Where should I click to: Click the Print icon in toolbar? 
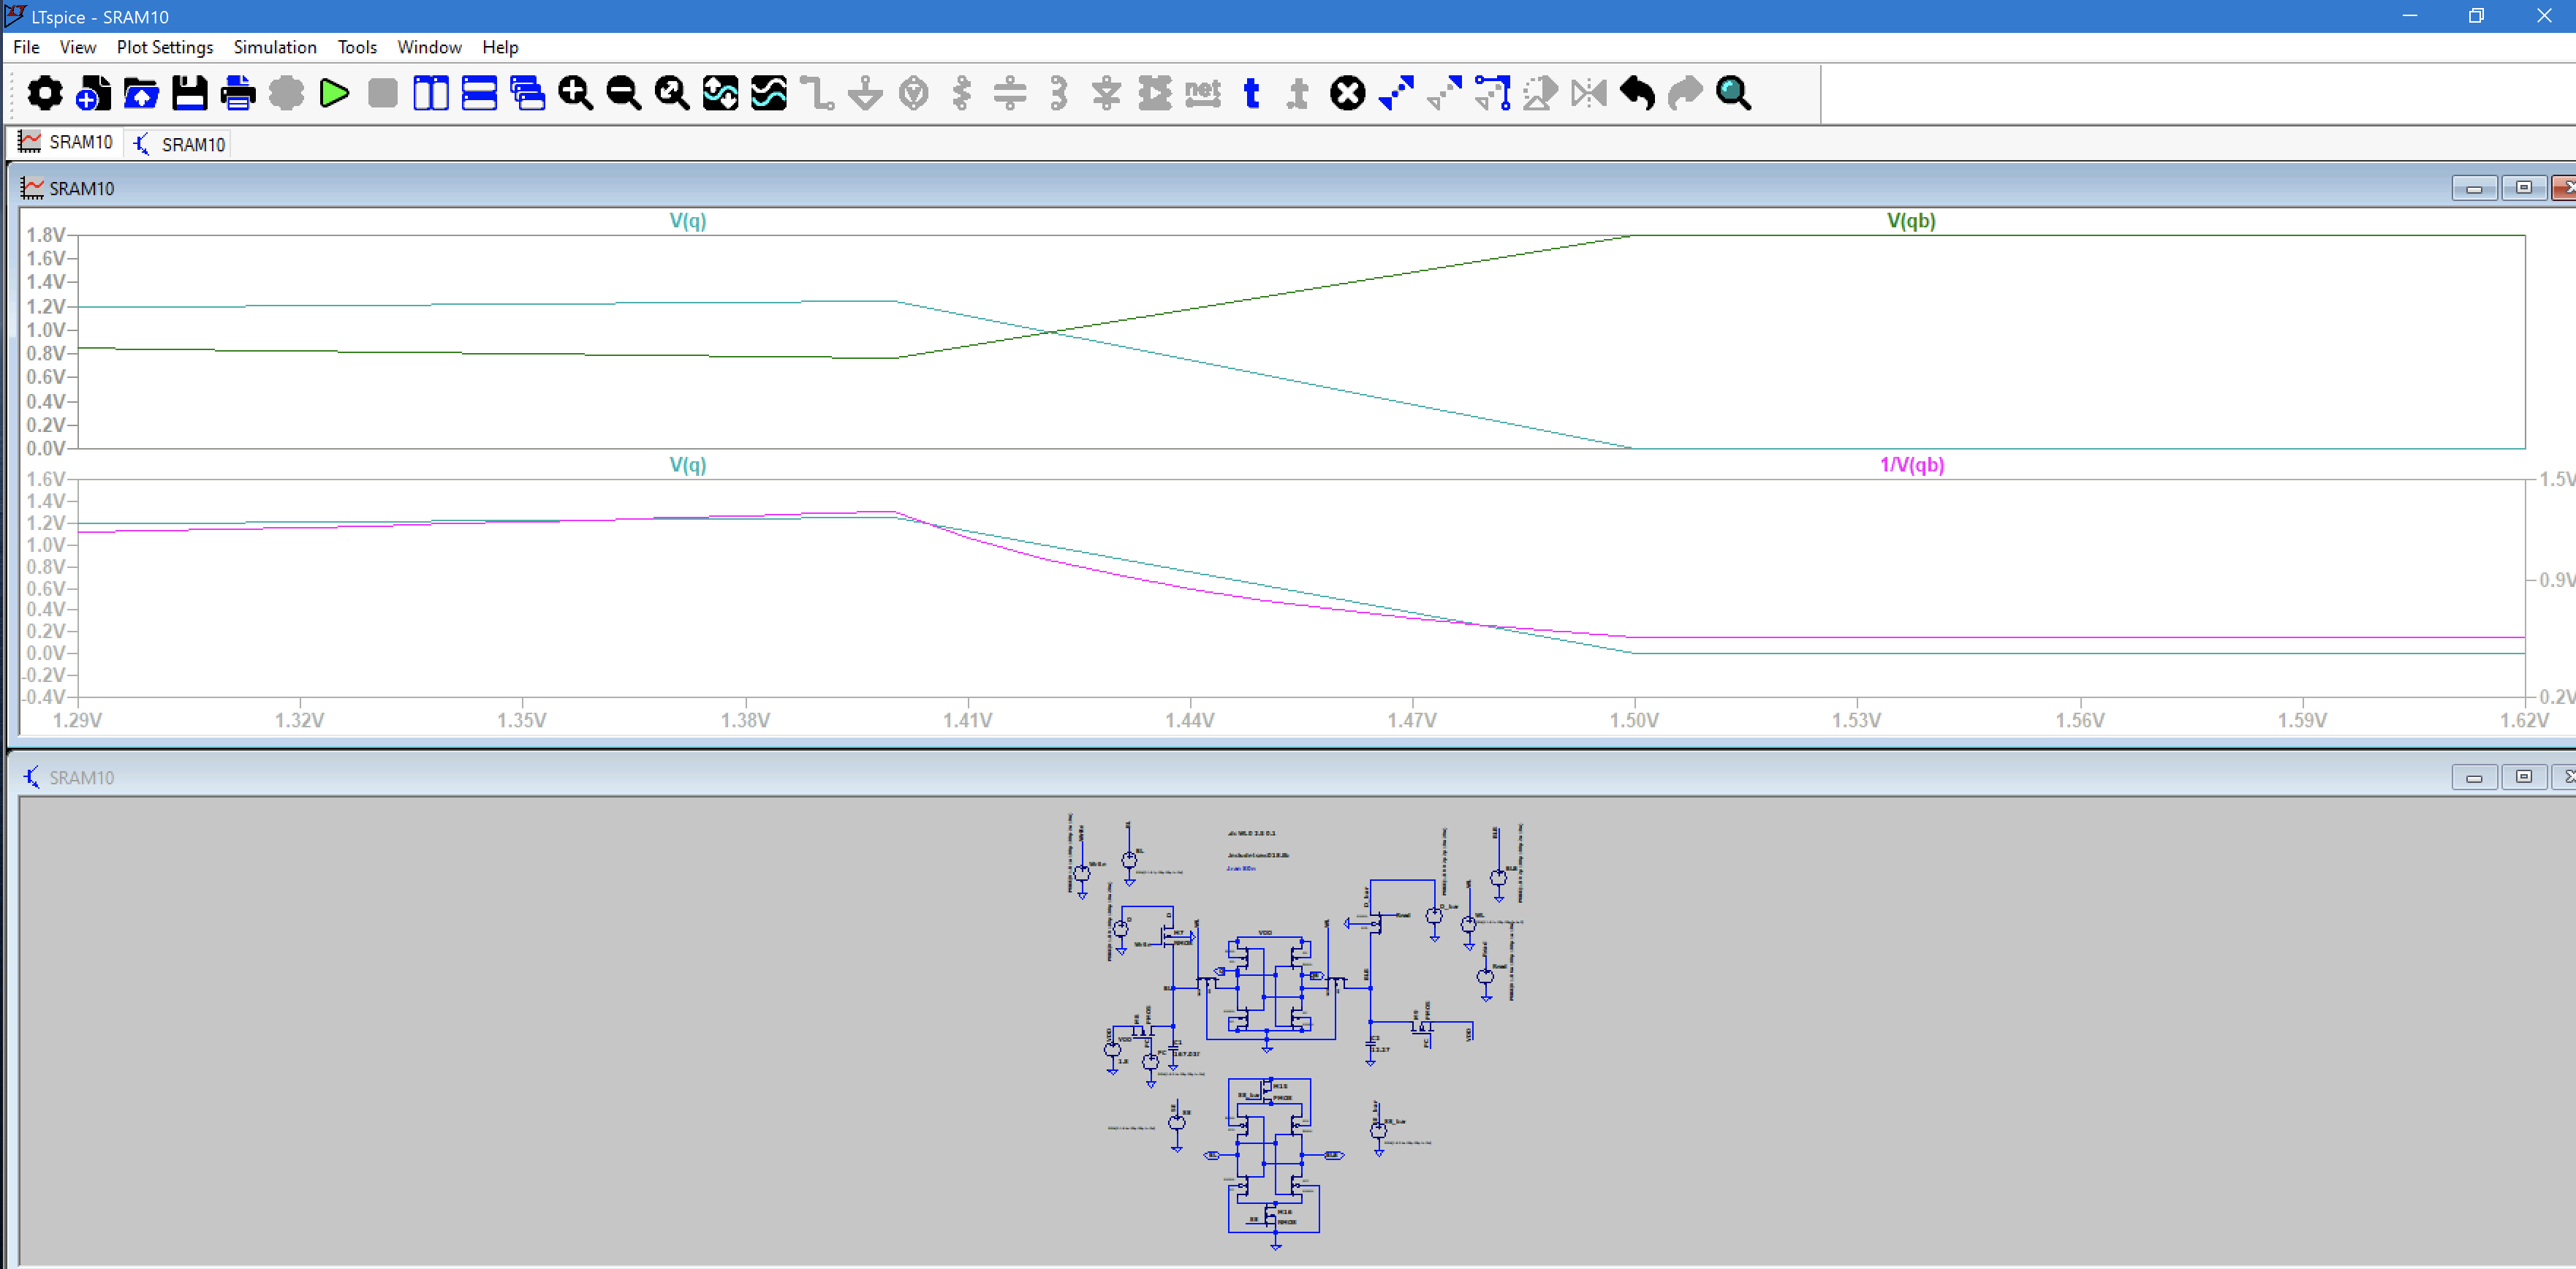click(237, 93)
